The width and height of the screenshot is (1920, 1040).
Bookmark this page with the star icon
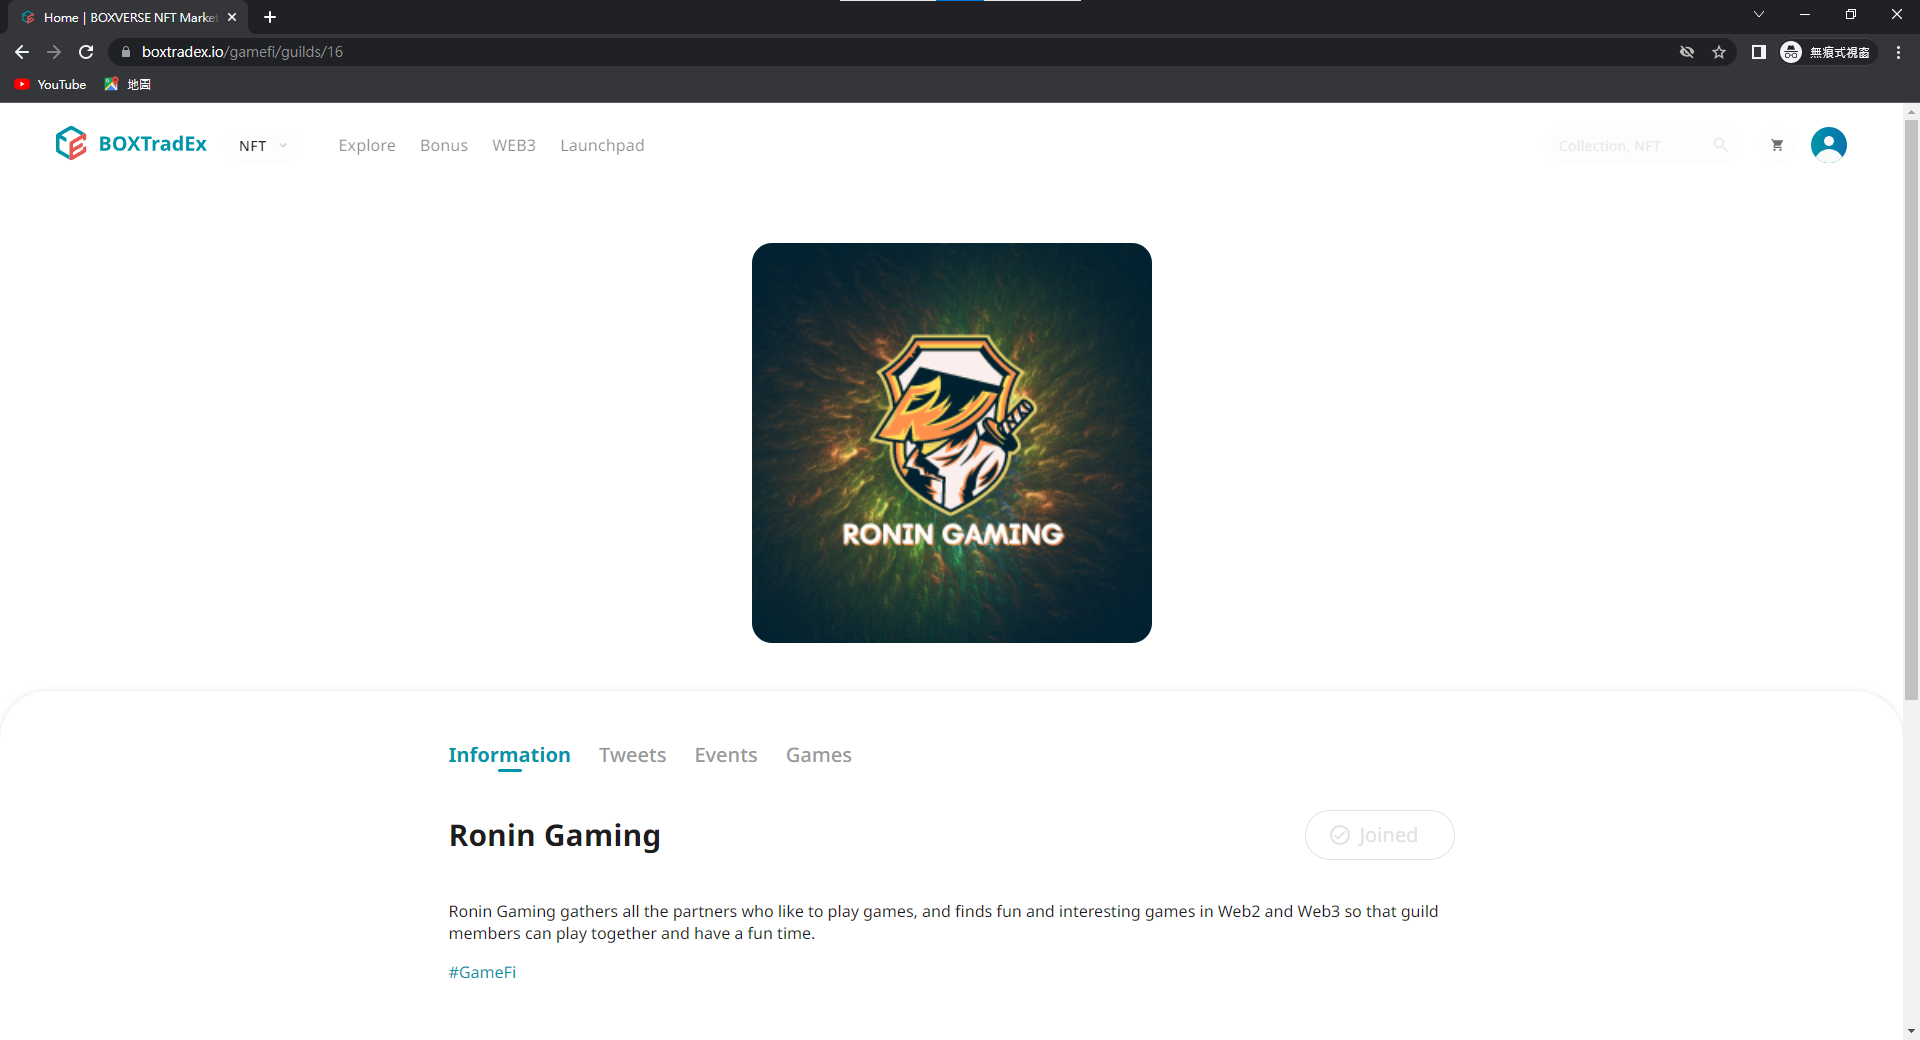pos(1719,52)
